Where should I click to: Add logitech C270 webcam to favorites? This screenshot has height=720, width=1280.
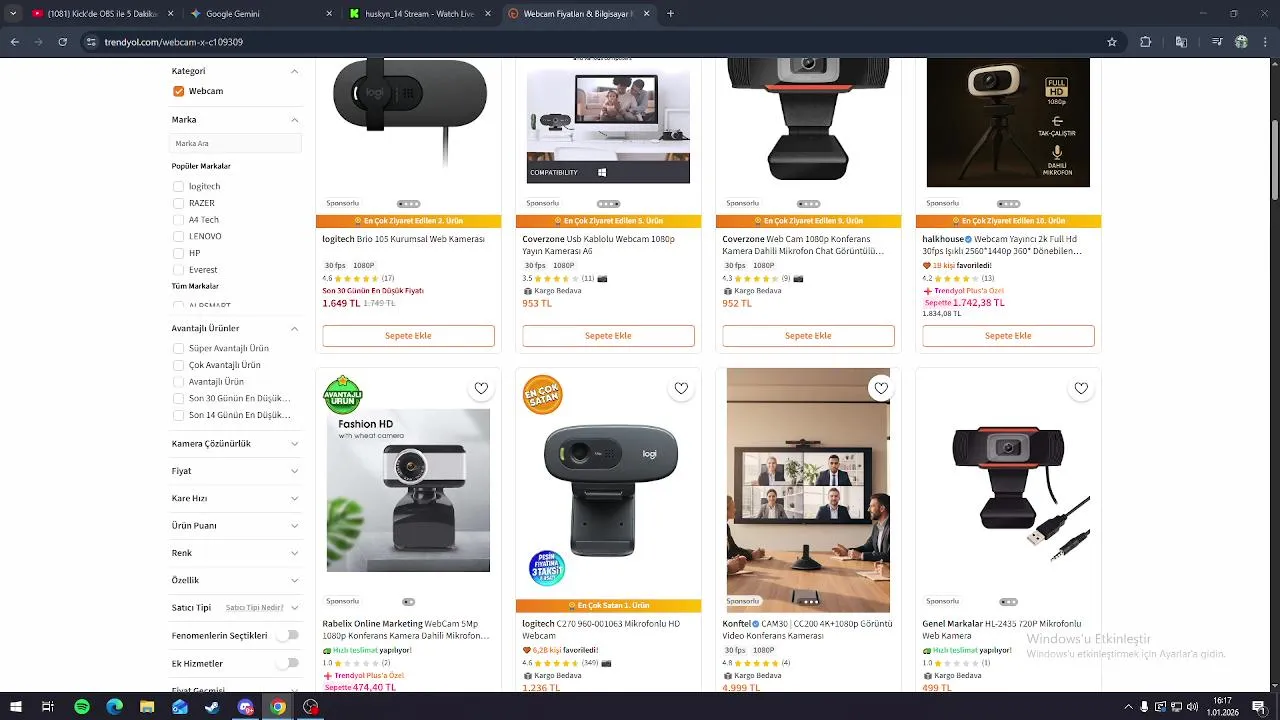(681, 388)
